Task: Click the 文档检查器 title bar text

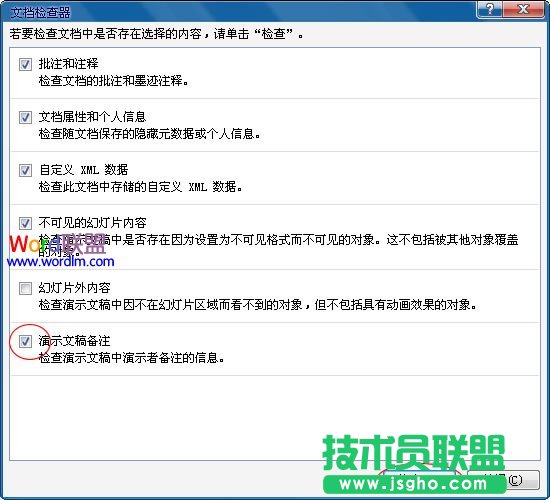Action: 40,13
